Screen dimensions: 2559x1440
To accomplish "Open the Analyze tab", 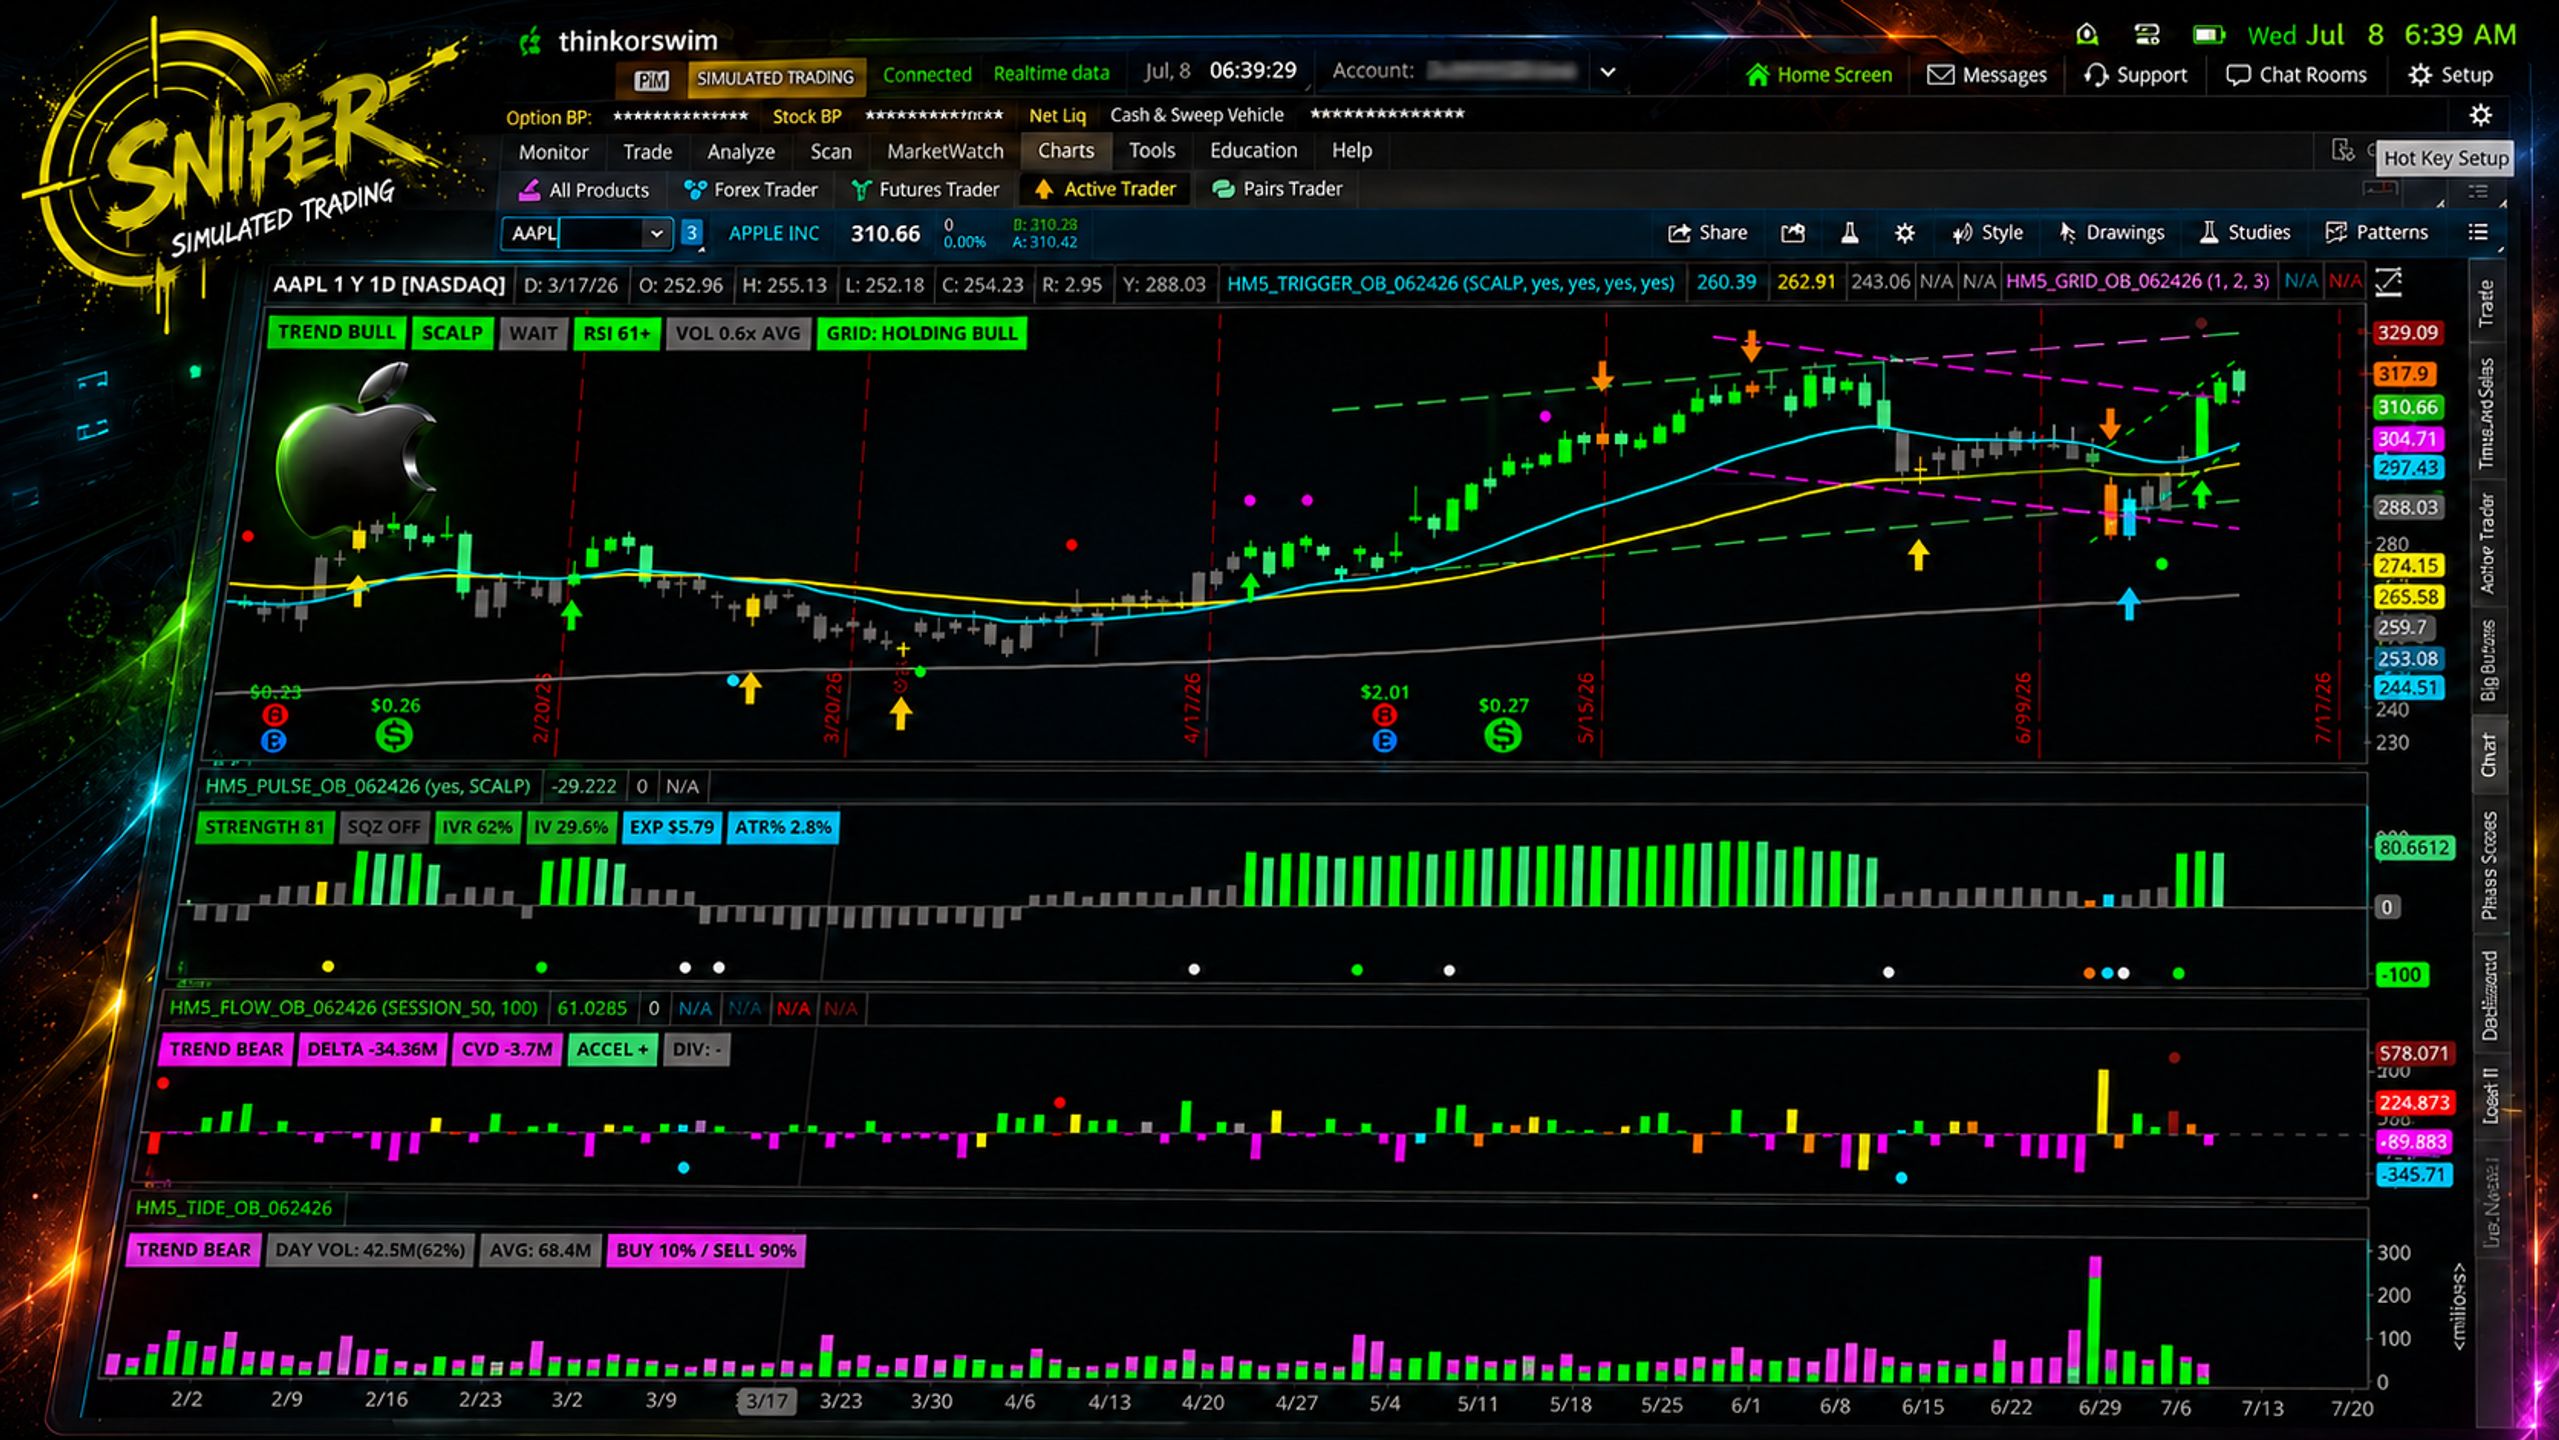I will pyautogui.click(x=741, y=151).
